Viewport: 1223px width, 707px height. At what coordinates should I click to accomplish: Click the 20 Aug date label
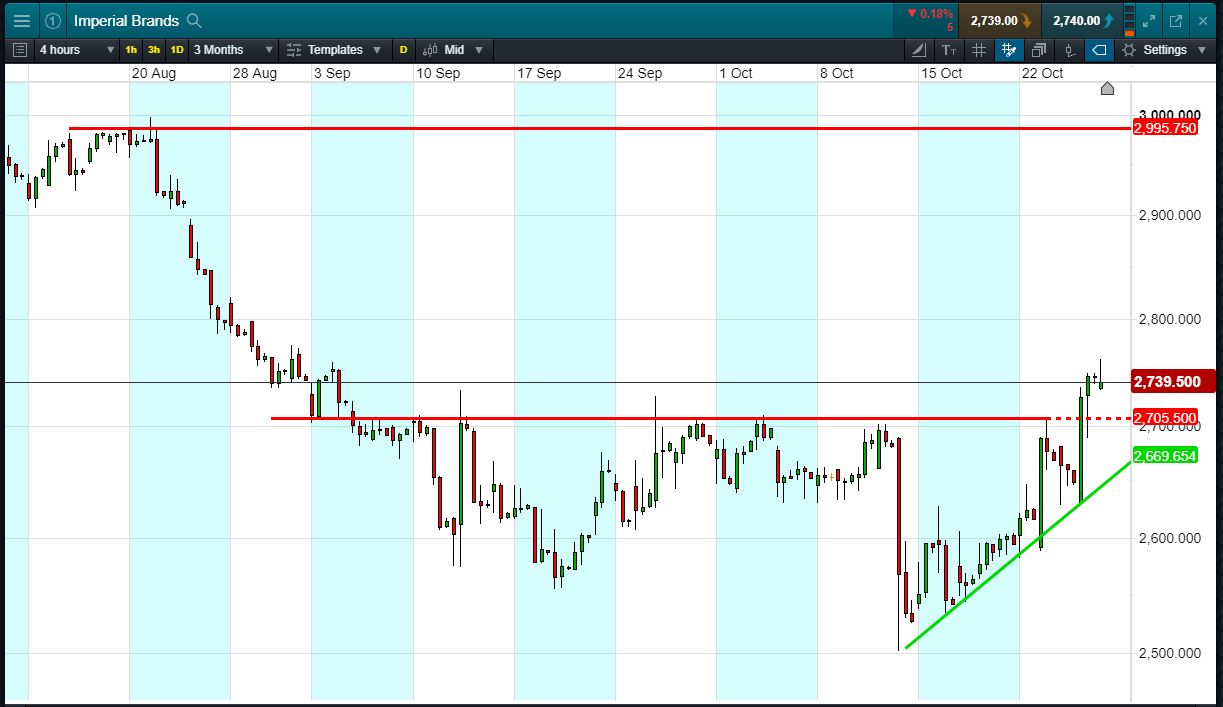pyautogui.click(x=153, y=73)
